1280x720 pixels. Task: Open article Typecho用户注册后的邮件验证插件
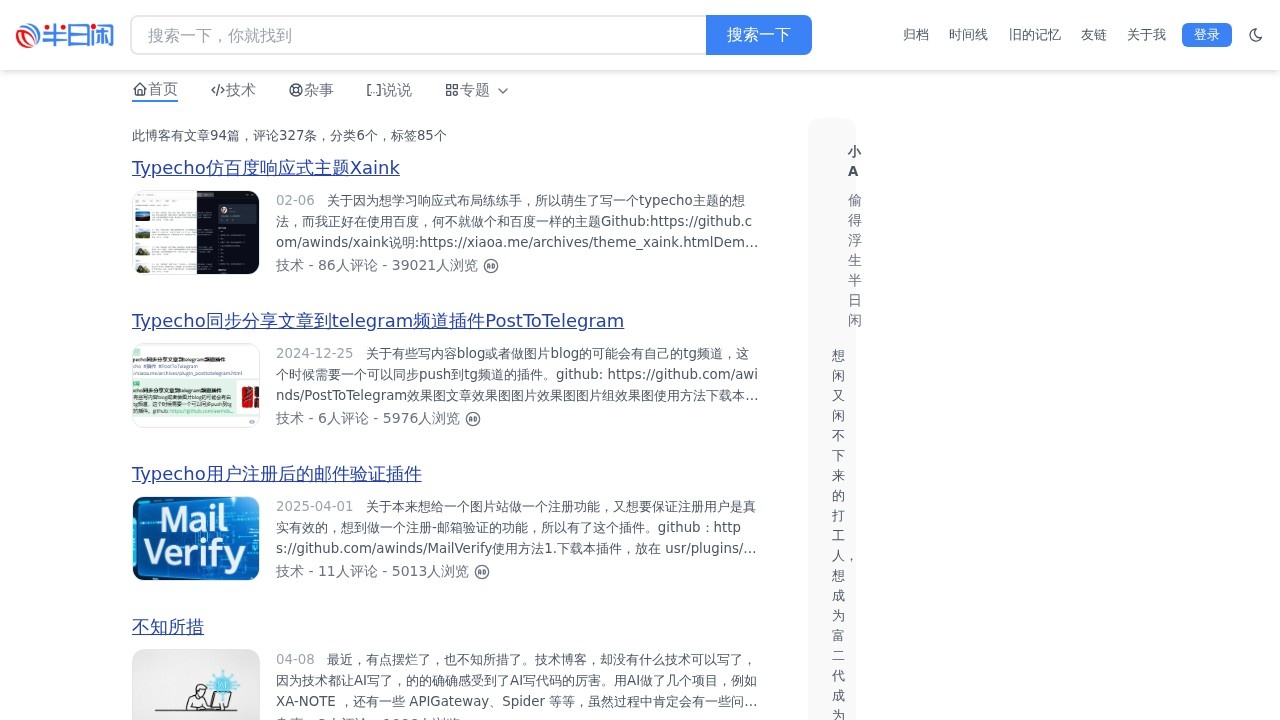pos(277,473)
